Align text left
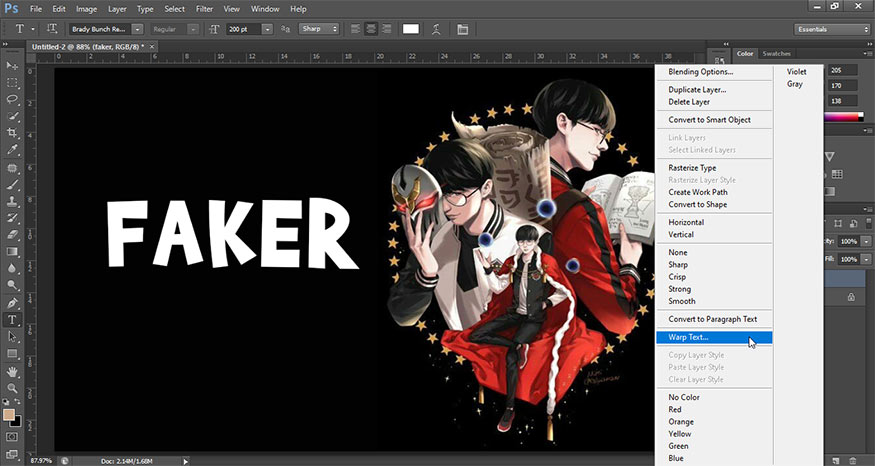This screenshot has width=875, height=466. 355,29
